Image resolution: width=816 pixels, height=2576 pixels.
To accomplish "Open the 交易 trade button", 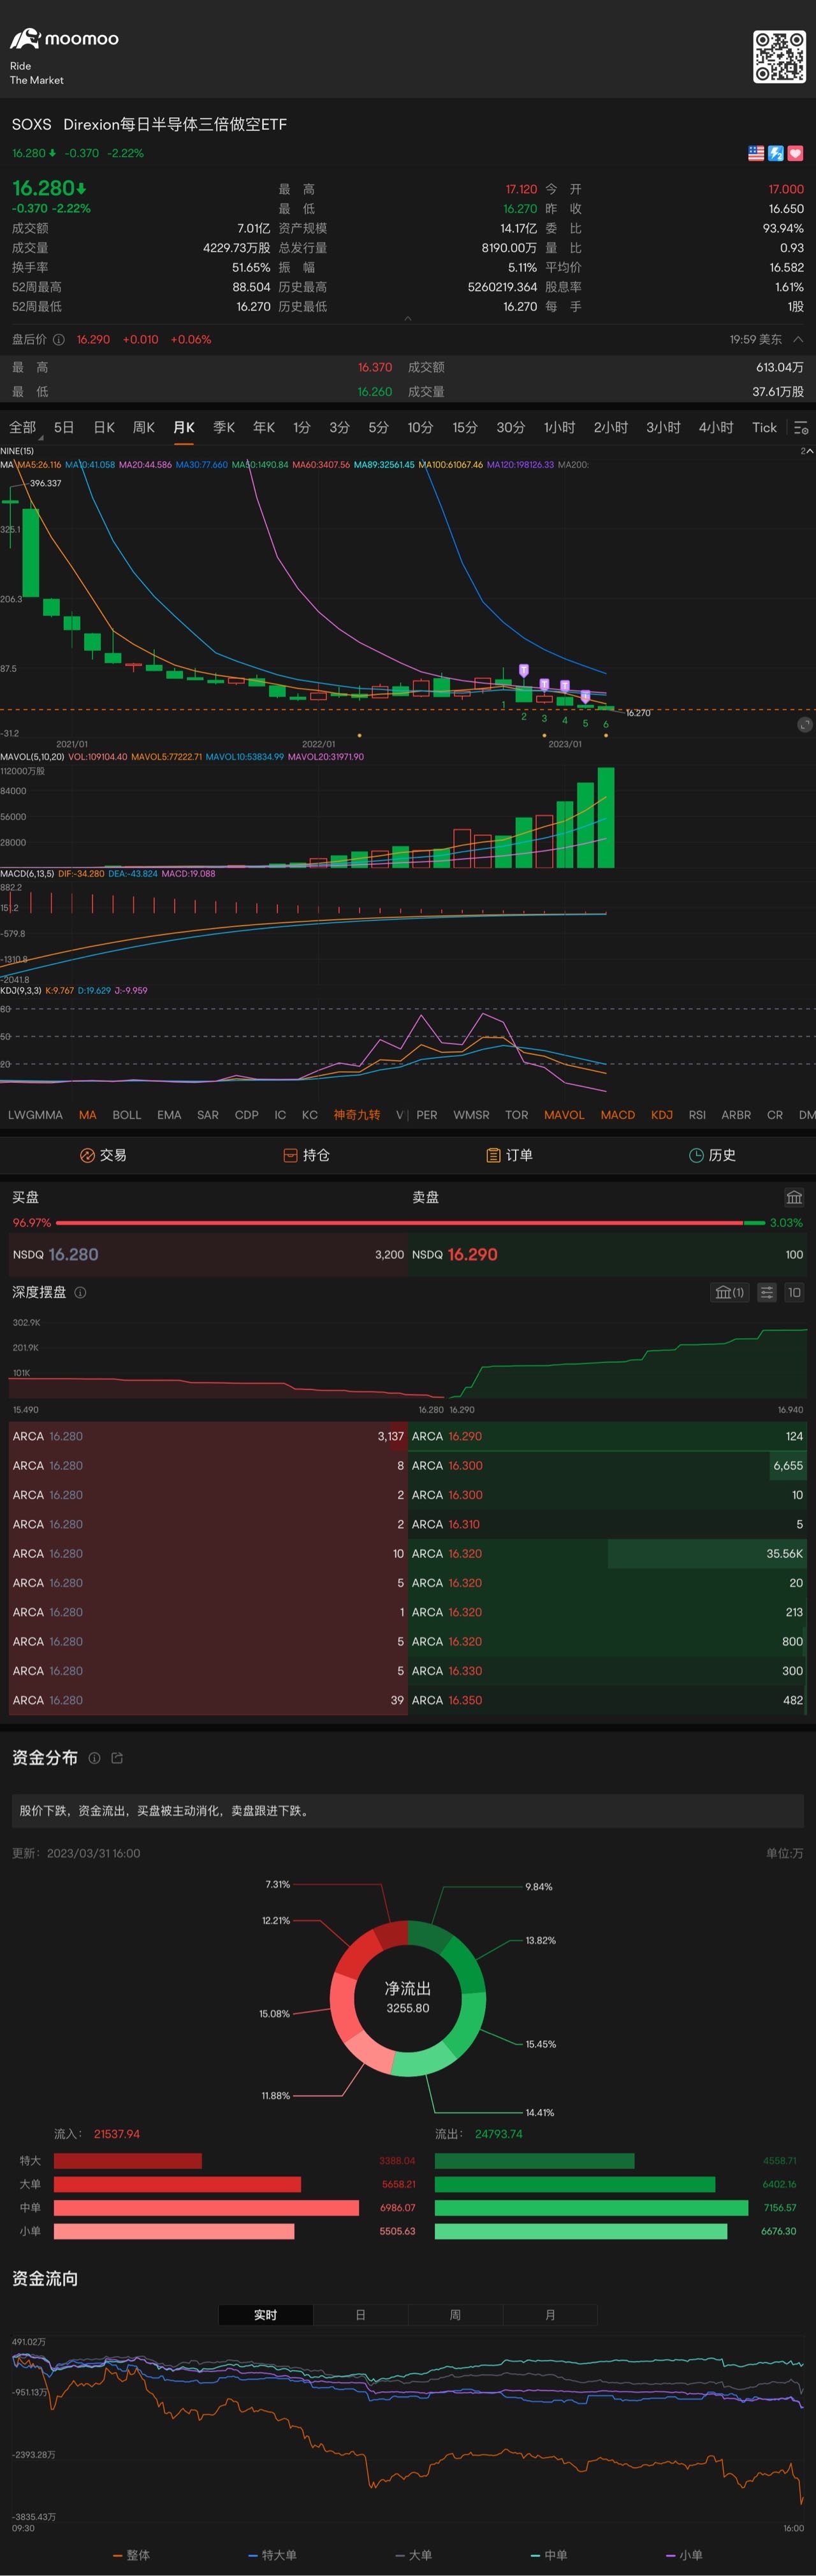I will coord(103,1155).
